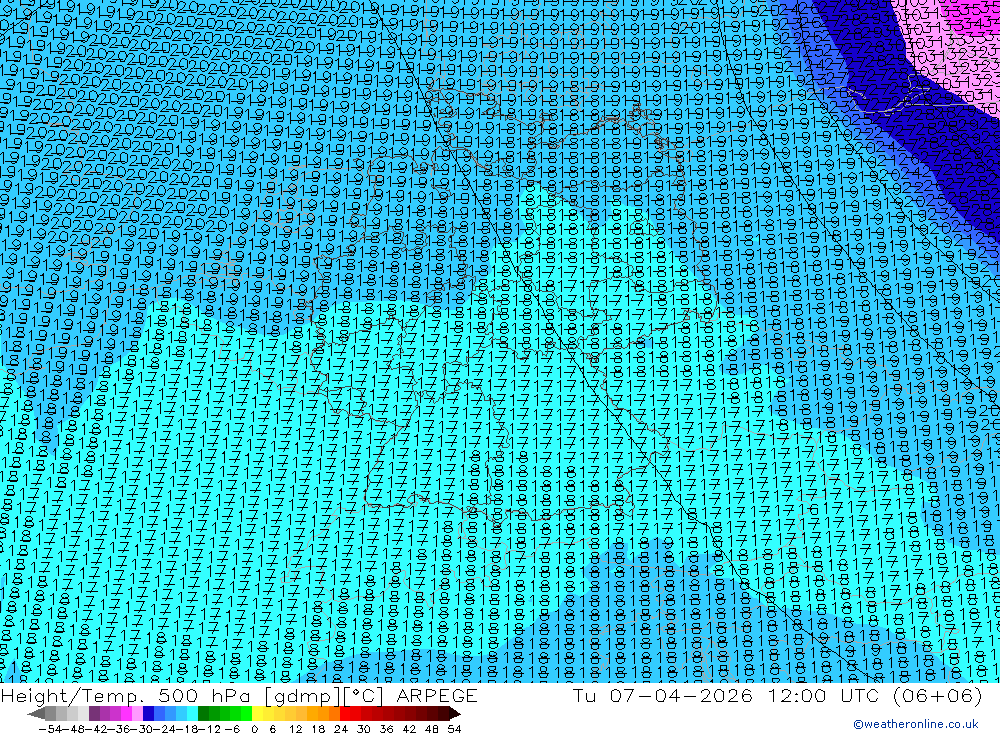Select the dark maroon legend swatch near 48
The image size is (1000, 733).
pyautogui.click(x=432, y=713)
